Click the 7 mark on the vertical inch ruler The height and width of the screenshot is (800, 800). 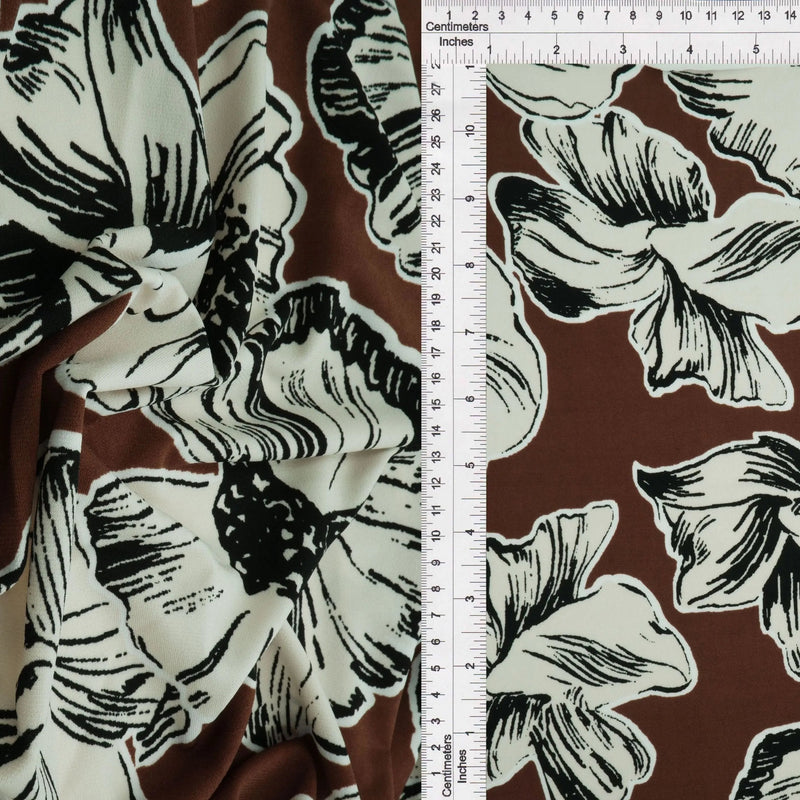tap(471, 332)
